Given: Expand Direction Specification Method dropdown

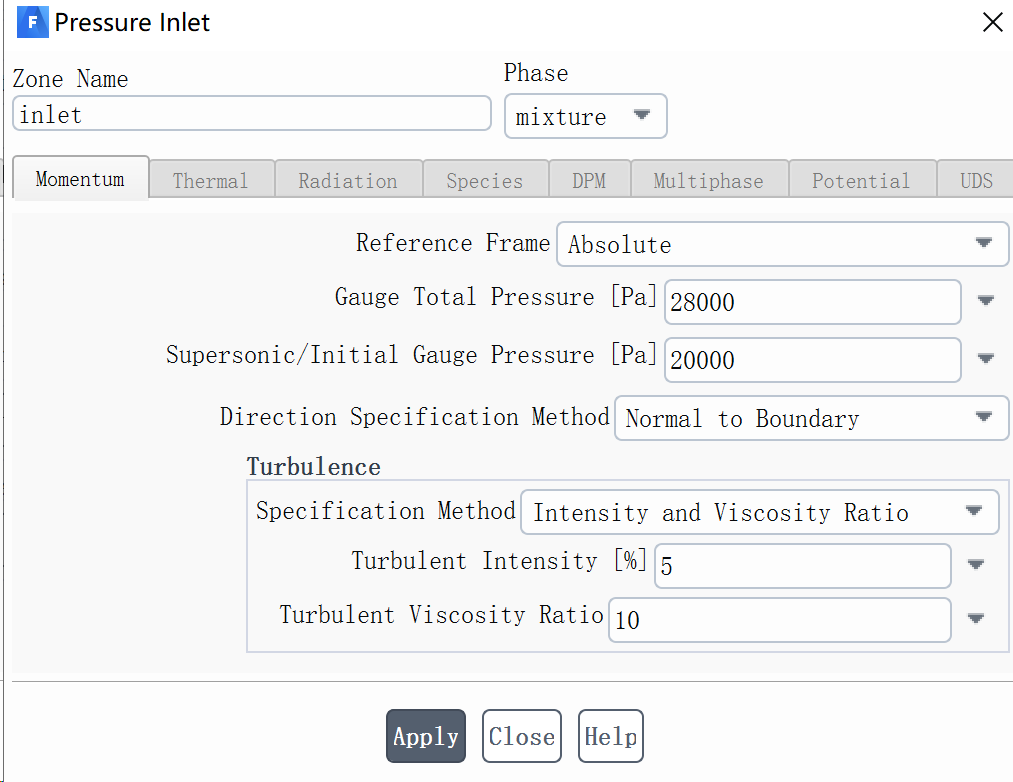Looking at the screenshot, I should (811, 419).
